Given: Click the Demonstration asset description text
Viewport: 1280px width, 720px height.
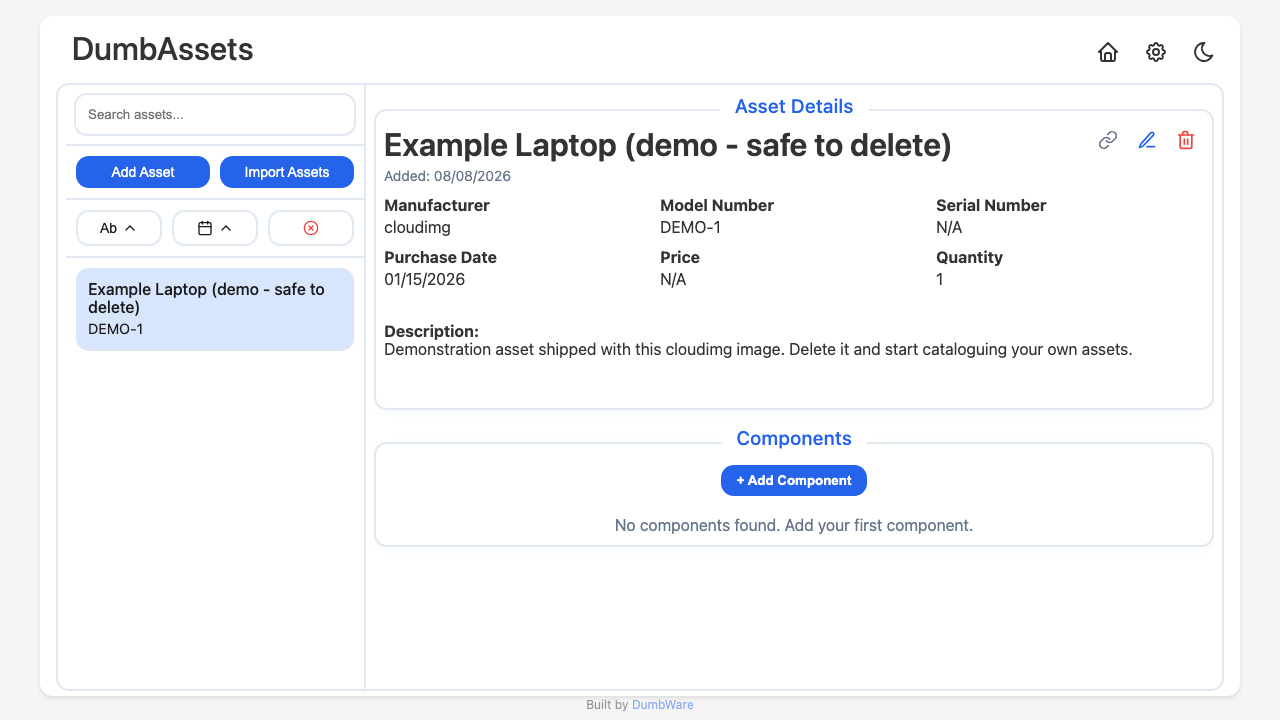Looking at the screenshot, I should point(758,350).
